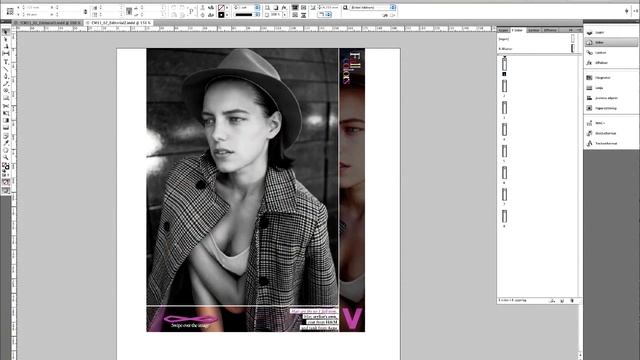
Task: Open Zeichenformate panel from right dock
Action: [x=611, y=144]
